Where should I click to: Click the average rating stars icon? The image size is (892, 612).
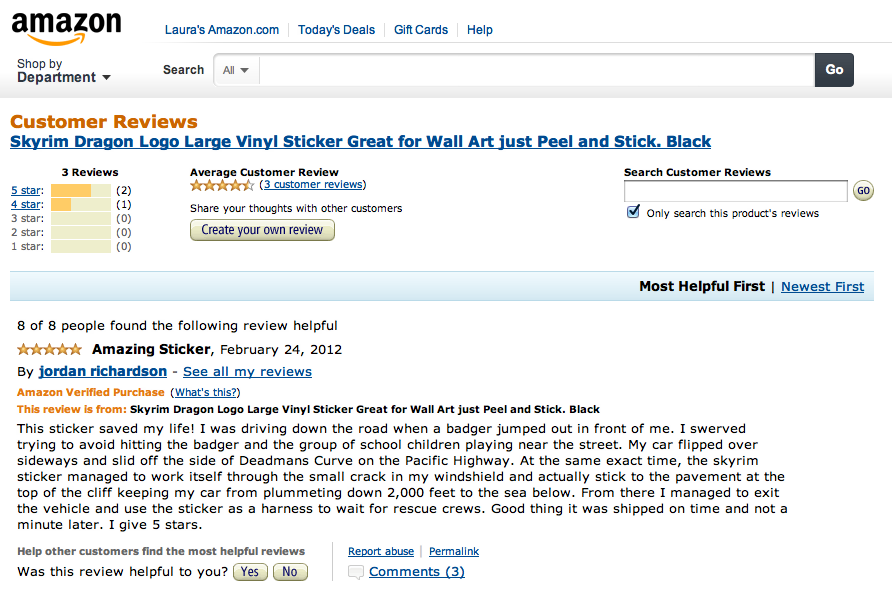click(x=222, y=185)
